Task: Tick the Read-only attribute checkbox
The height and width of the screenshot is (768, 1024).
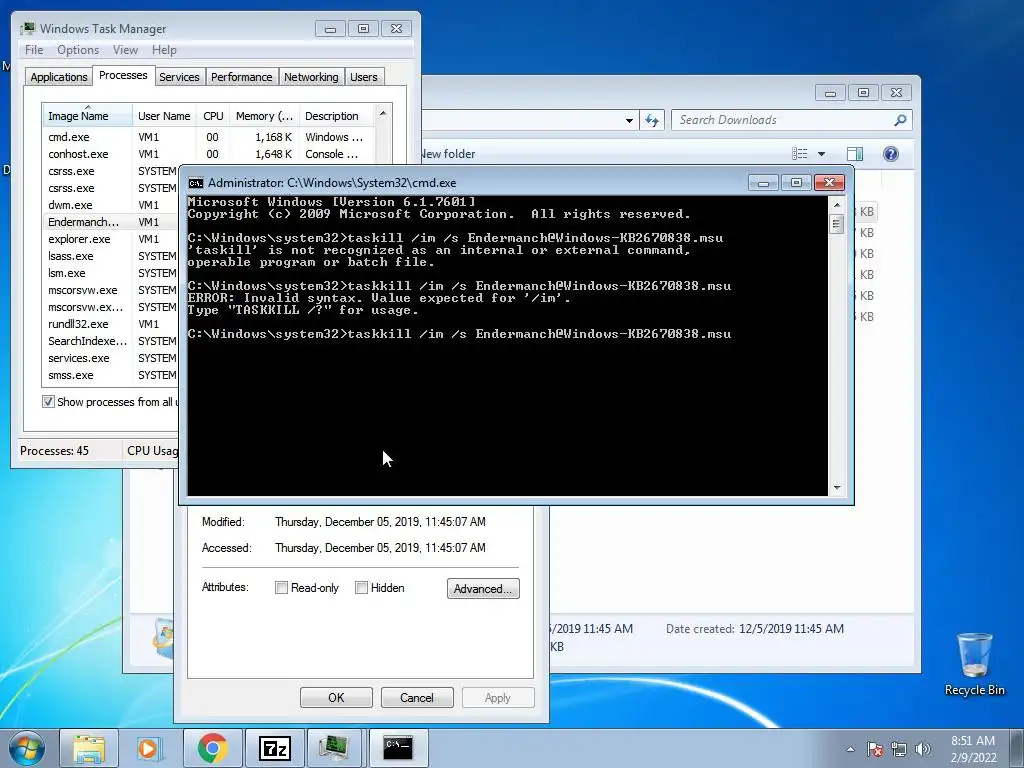Action: point(281,588)
